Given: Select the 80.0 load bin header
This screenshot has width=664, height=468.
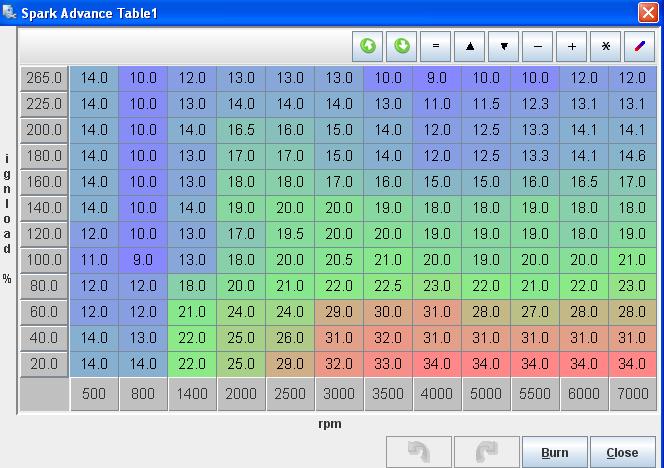Looking at the screenshot, I should coord(44,286).
